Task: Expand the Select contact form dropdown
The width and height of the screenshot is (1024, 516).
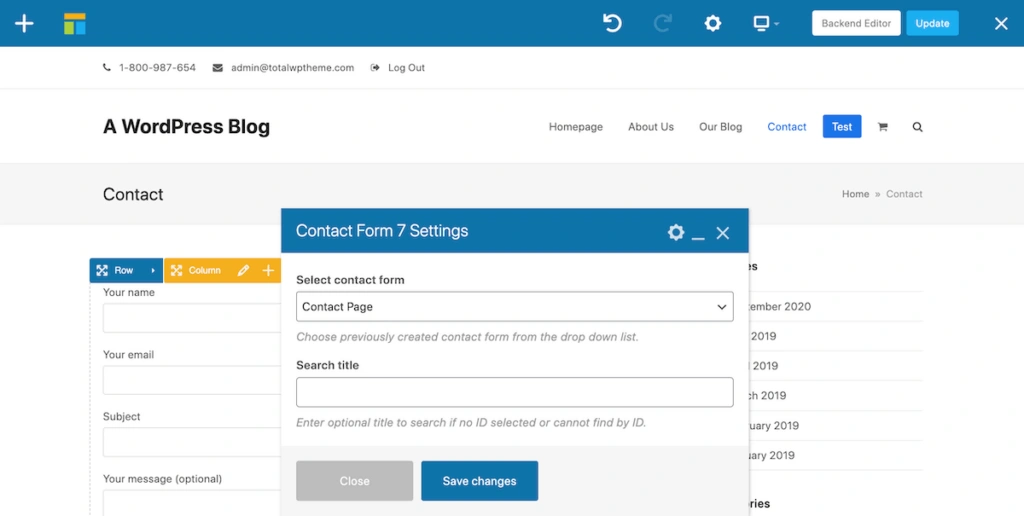Action: pos(514,307)
